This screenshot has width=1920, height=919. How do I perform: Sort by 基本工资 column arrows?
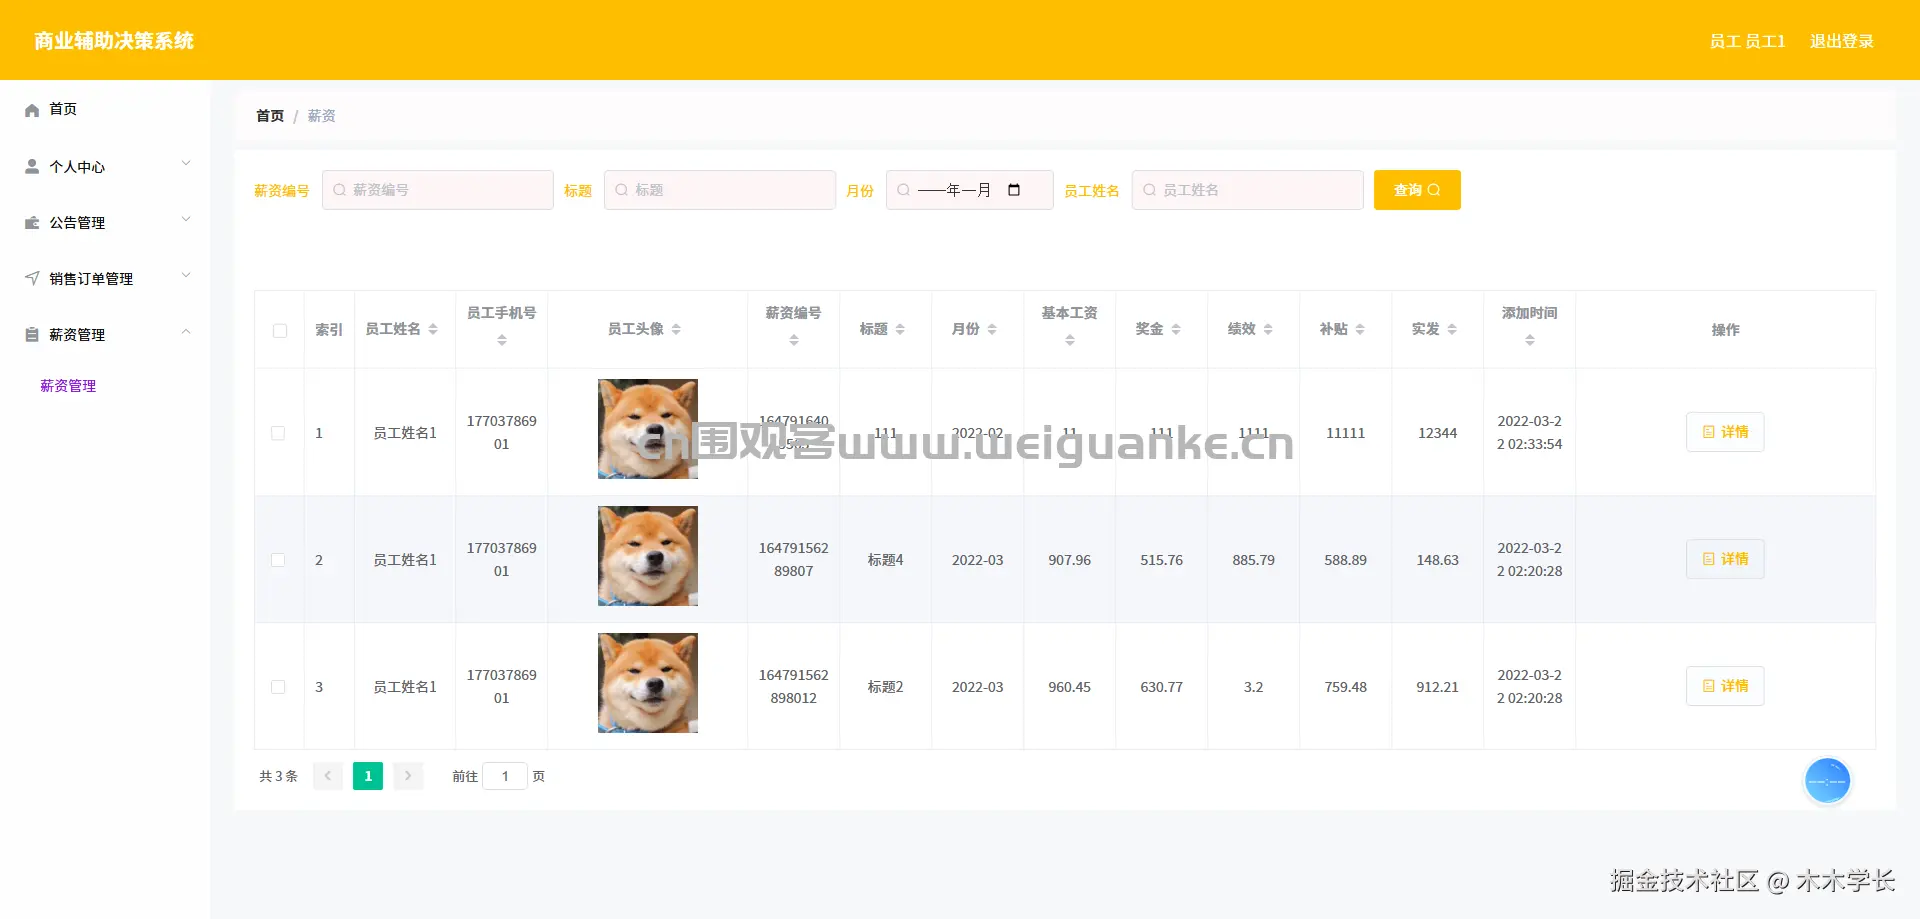coord(1070,341)
